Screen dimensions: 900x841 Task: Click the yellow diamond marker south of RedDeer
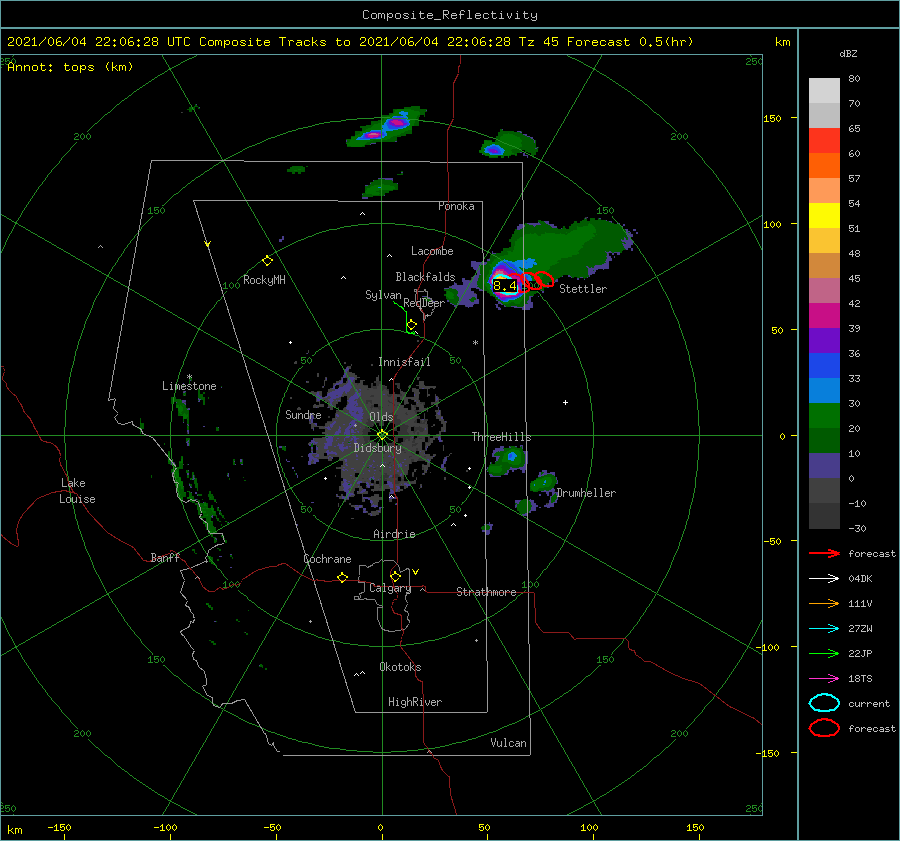[x=412, y=326]
